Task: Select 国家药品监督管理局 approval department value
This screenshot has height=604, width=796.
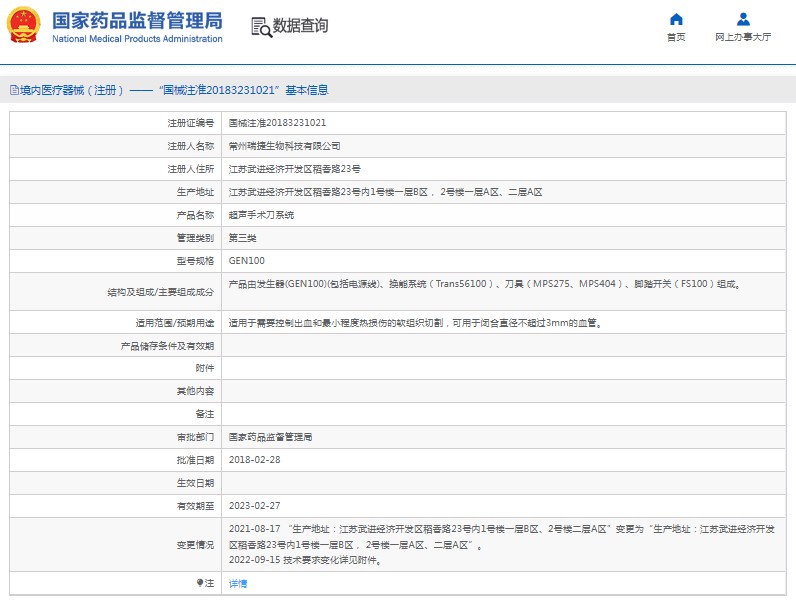Action: coord(270,437)
